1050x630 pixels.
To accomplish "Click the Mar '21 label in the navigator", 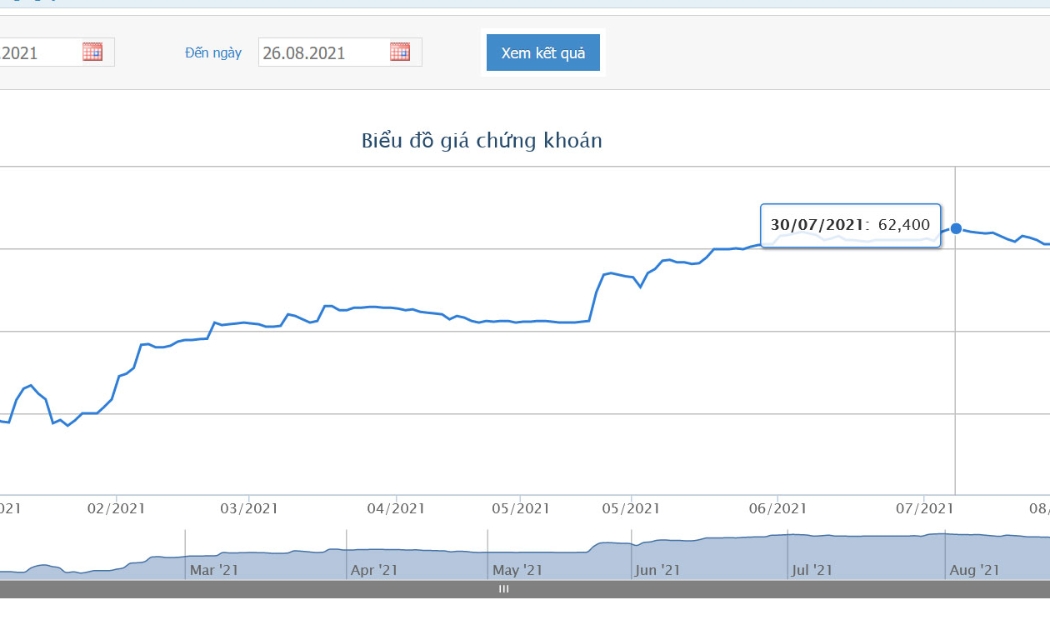I will pos(214,570).
